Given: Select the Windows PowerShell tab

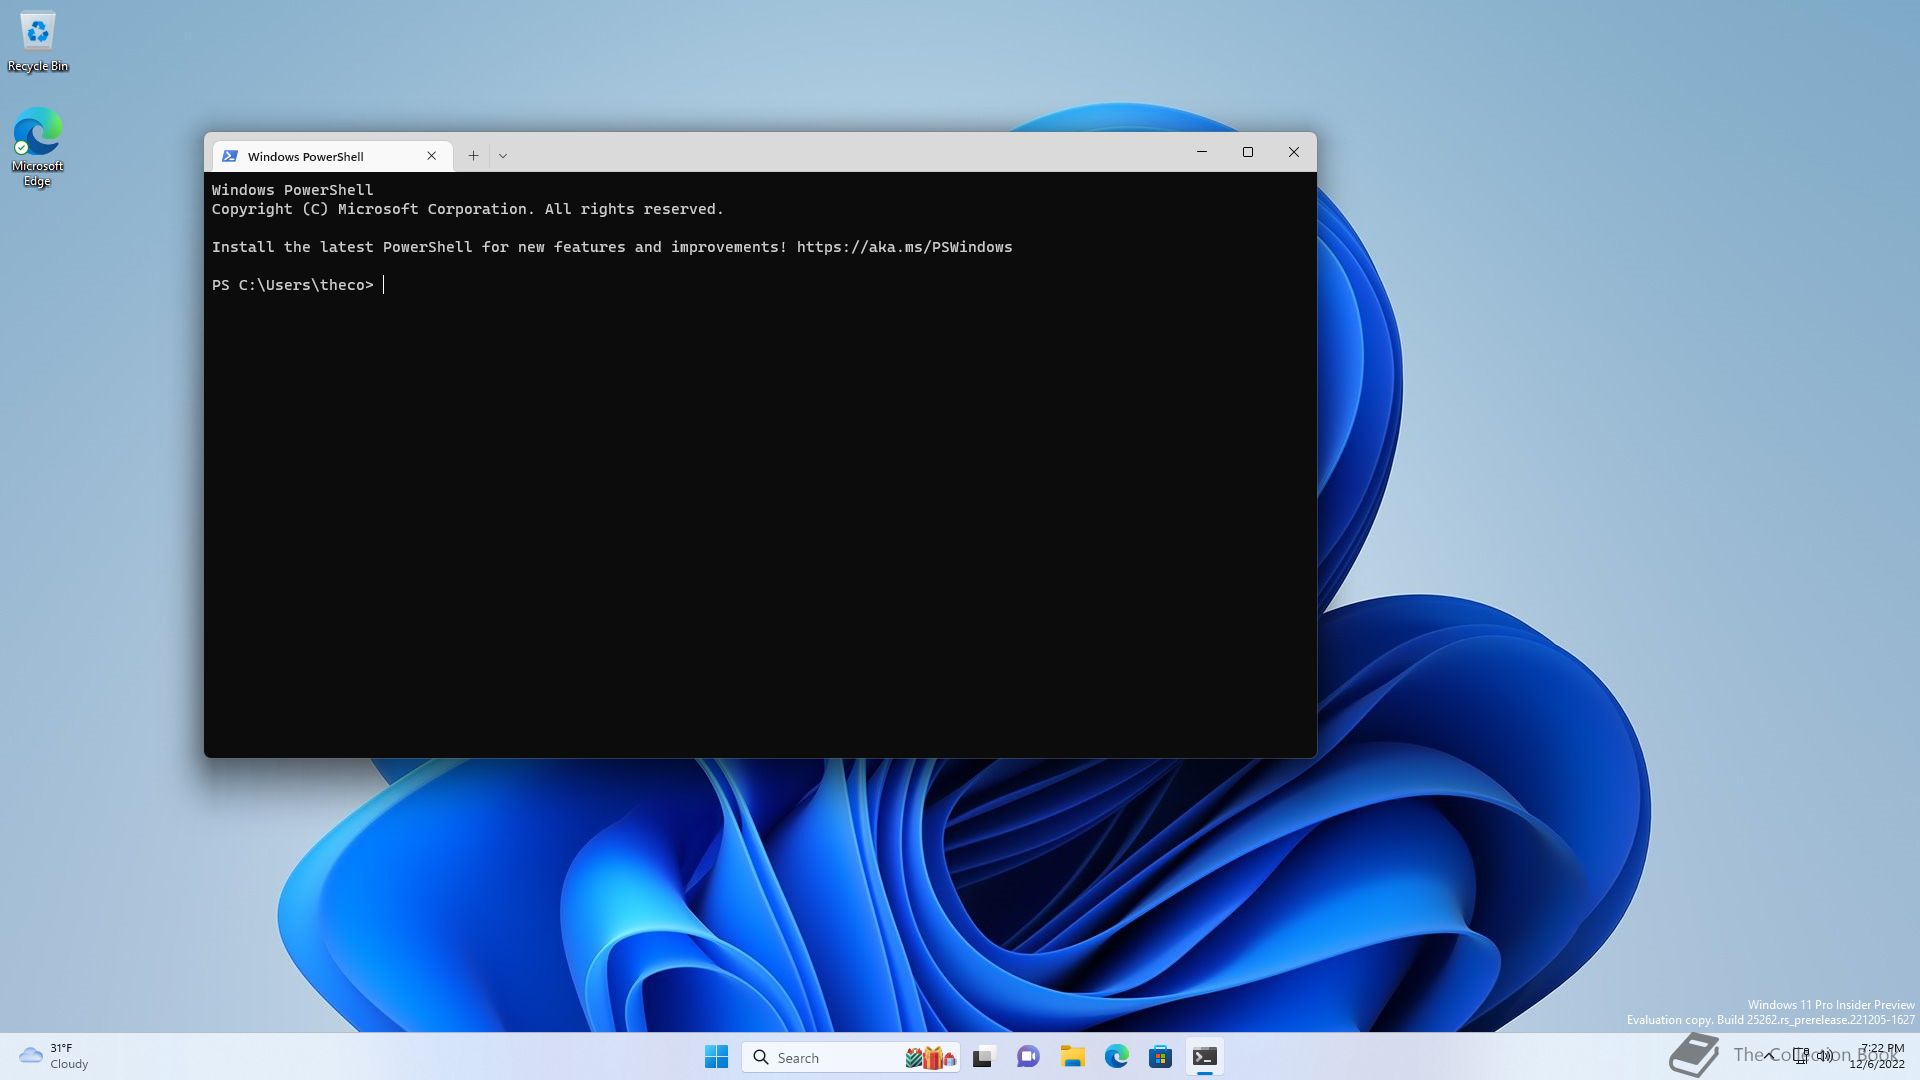Looking at the screenshot, I should [x=332, y=156].
